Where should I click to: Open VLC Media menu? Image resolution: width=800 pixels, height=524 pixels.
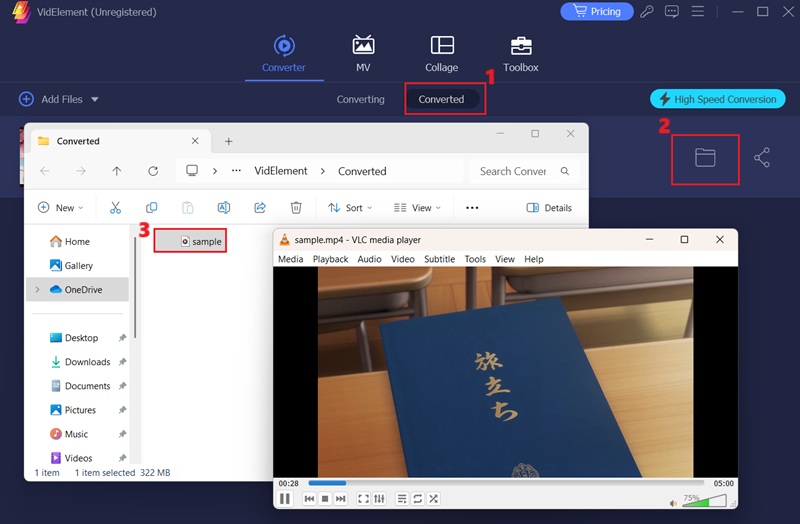click(291, 259)
